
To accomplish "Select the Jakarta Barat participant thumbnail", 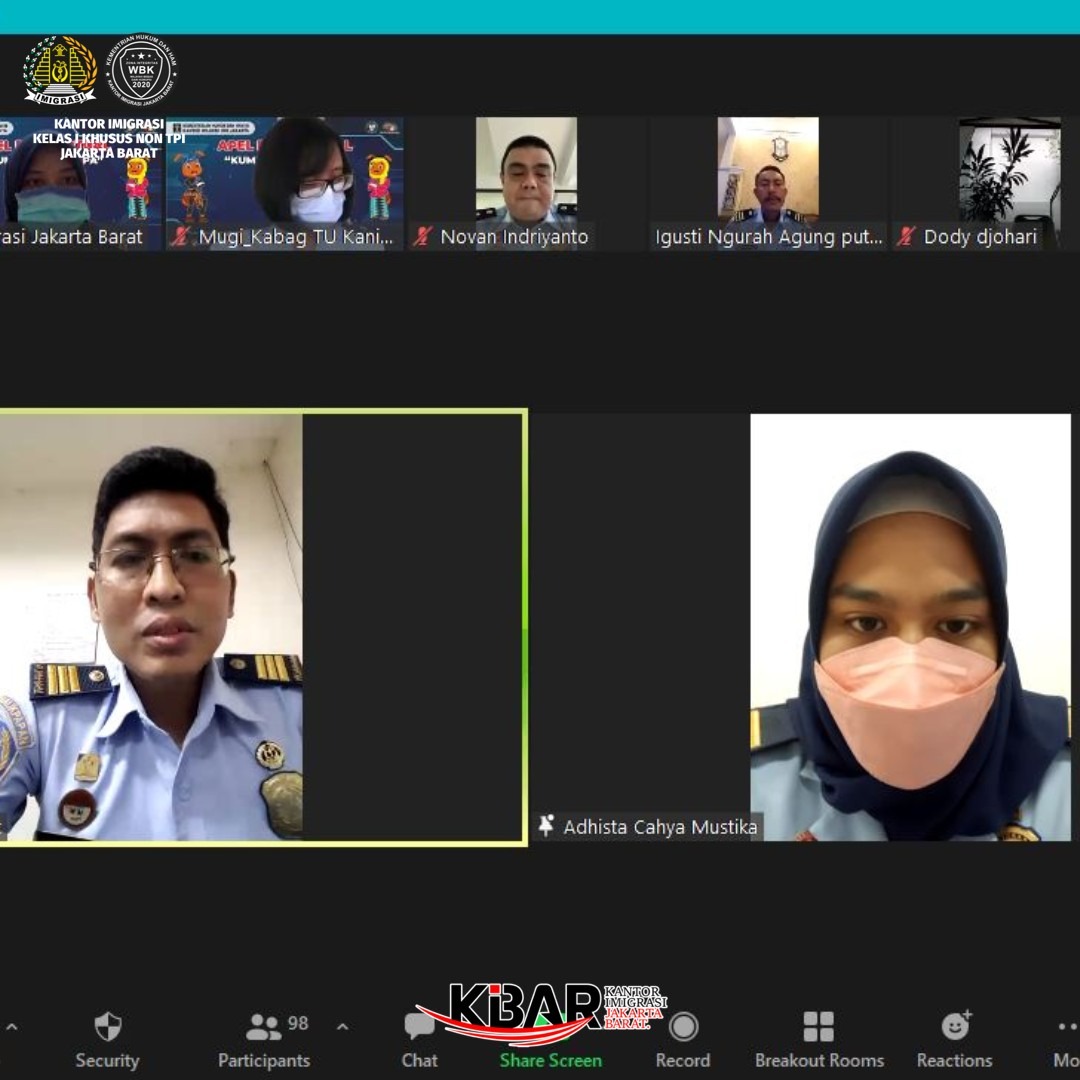I will coord(81,183).
